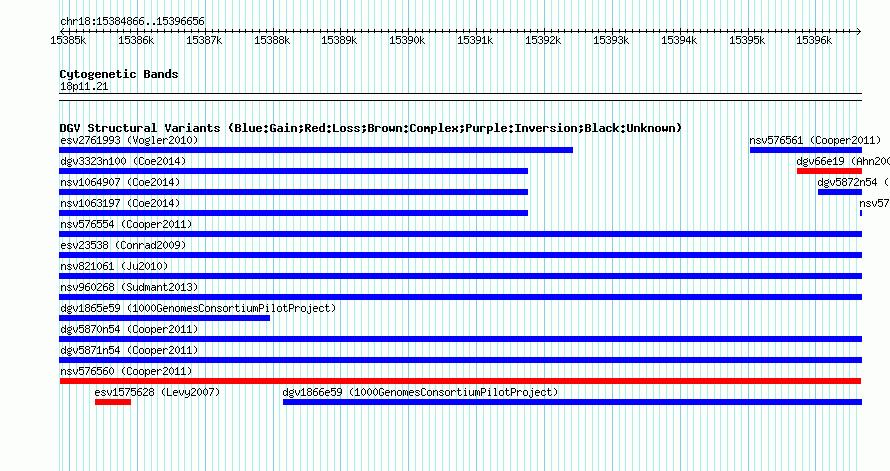This screenshot has height=471, width=890.
Task: Click the 15393k ruler tick label
Action: 611,40
